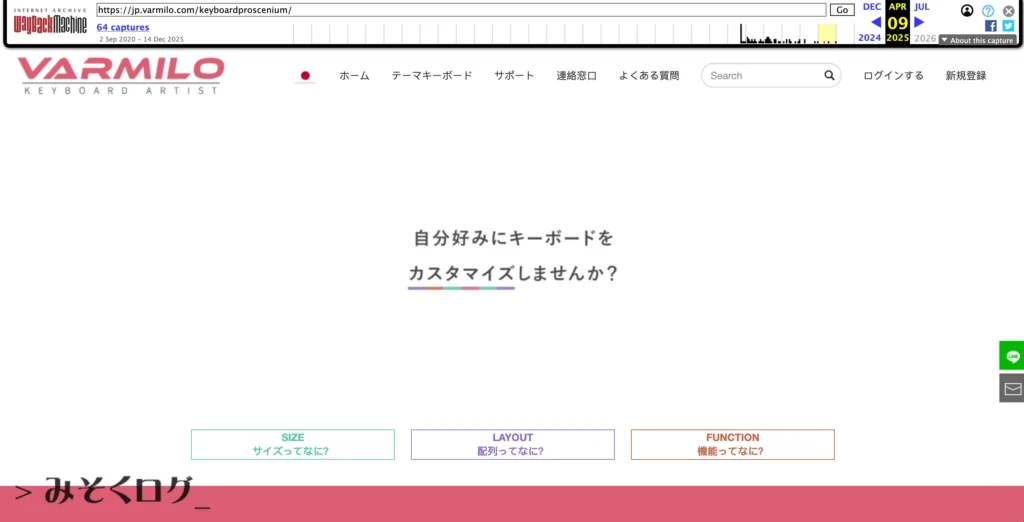Click the SIZE サイズってなに? button

(292, 445)
